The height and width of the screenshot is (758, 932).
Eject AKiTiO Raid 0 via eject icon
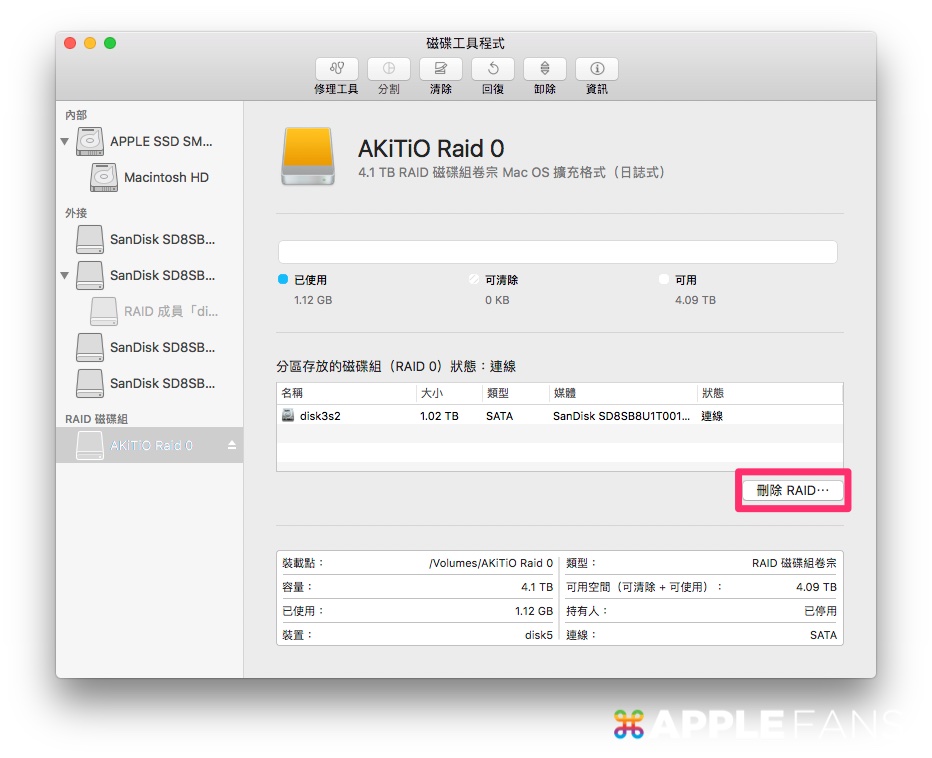(x=232, y=445)
